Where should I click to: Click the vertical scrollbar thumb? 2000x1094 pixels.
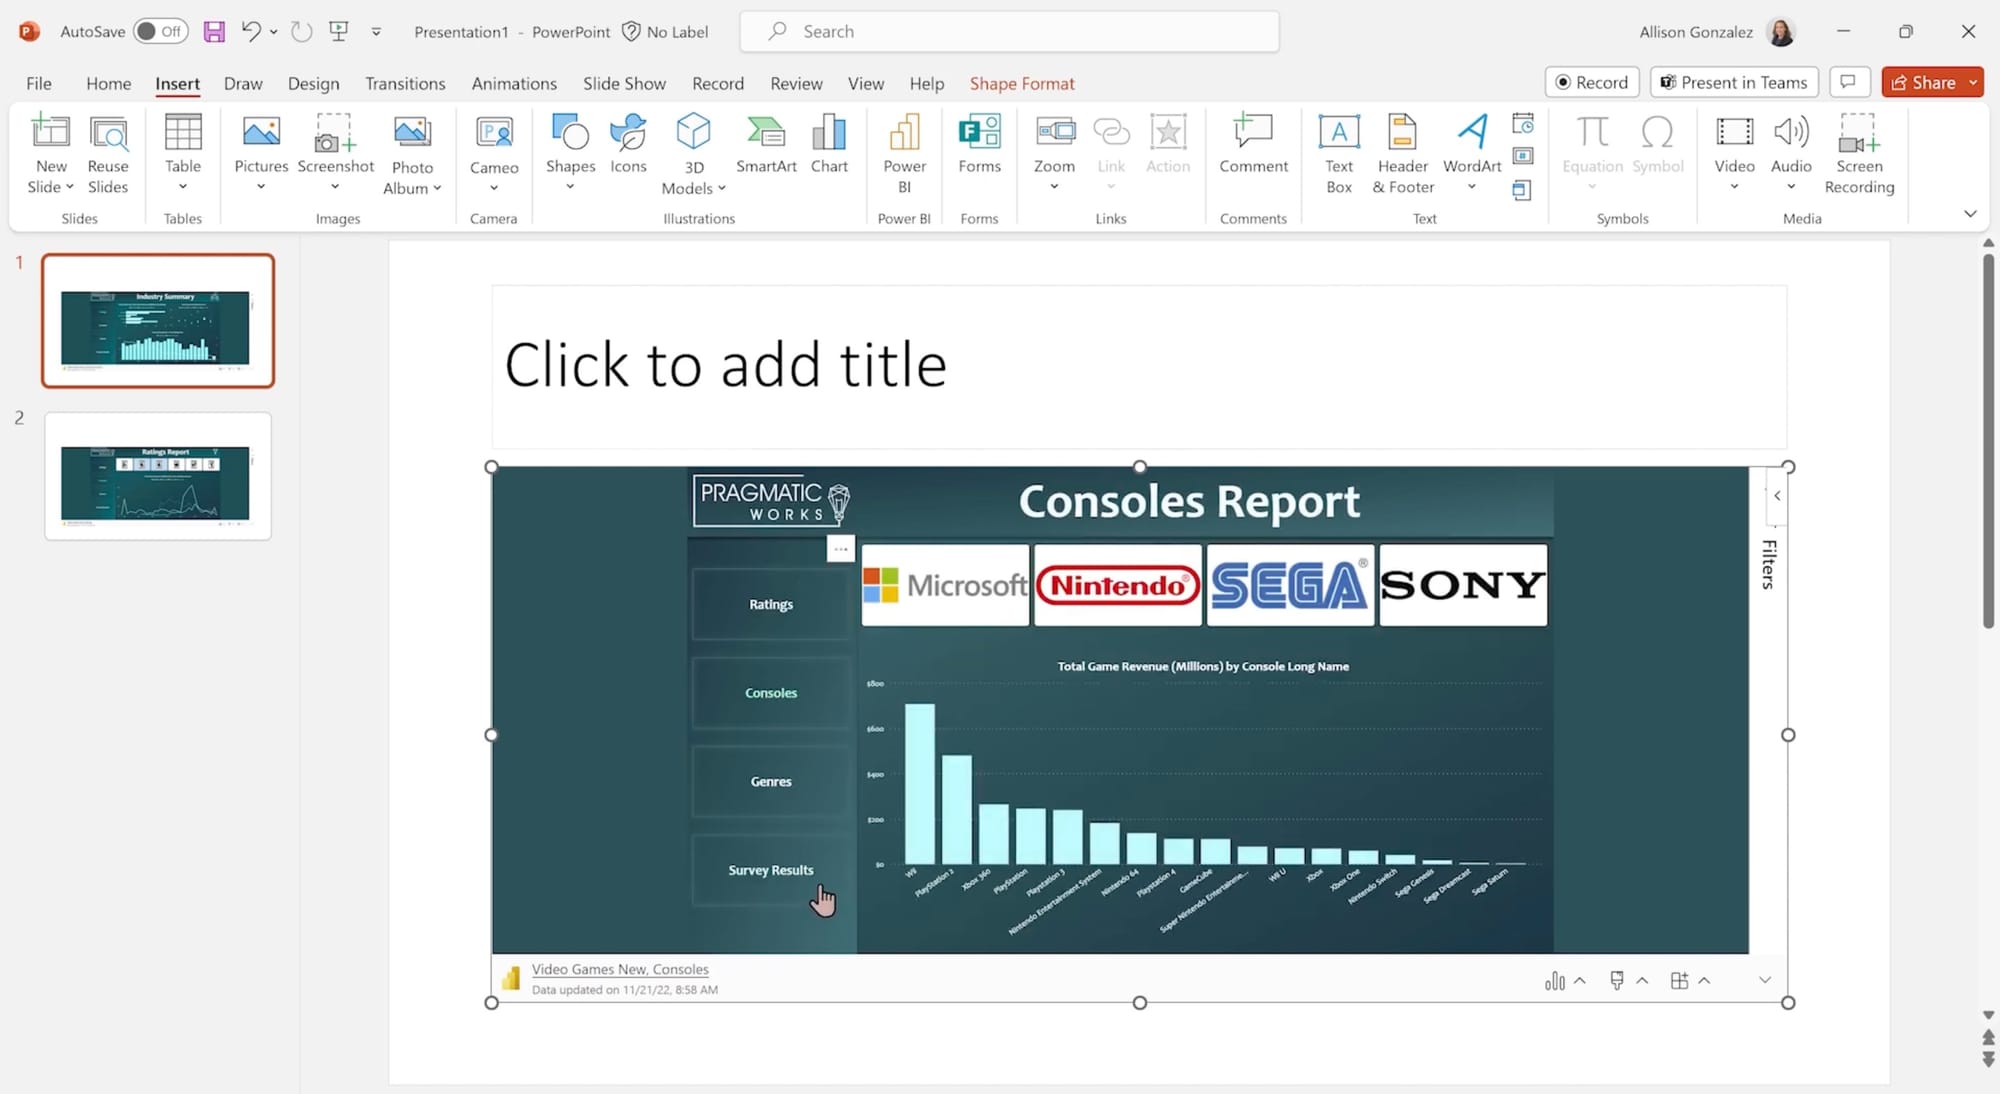pyautogui.click(x=1988, y=440)
